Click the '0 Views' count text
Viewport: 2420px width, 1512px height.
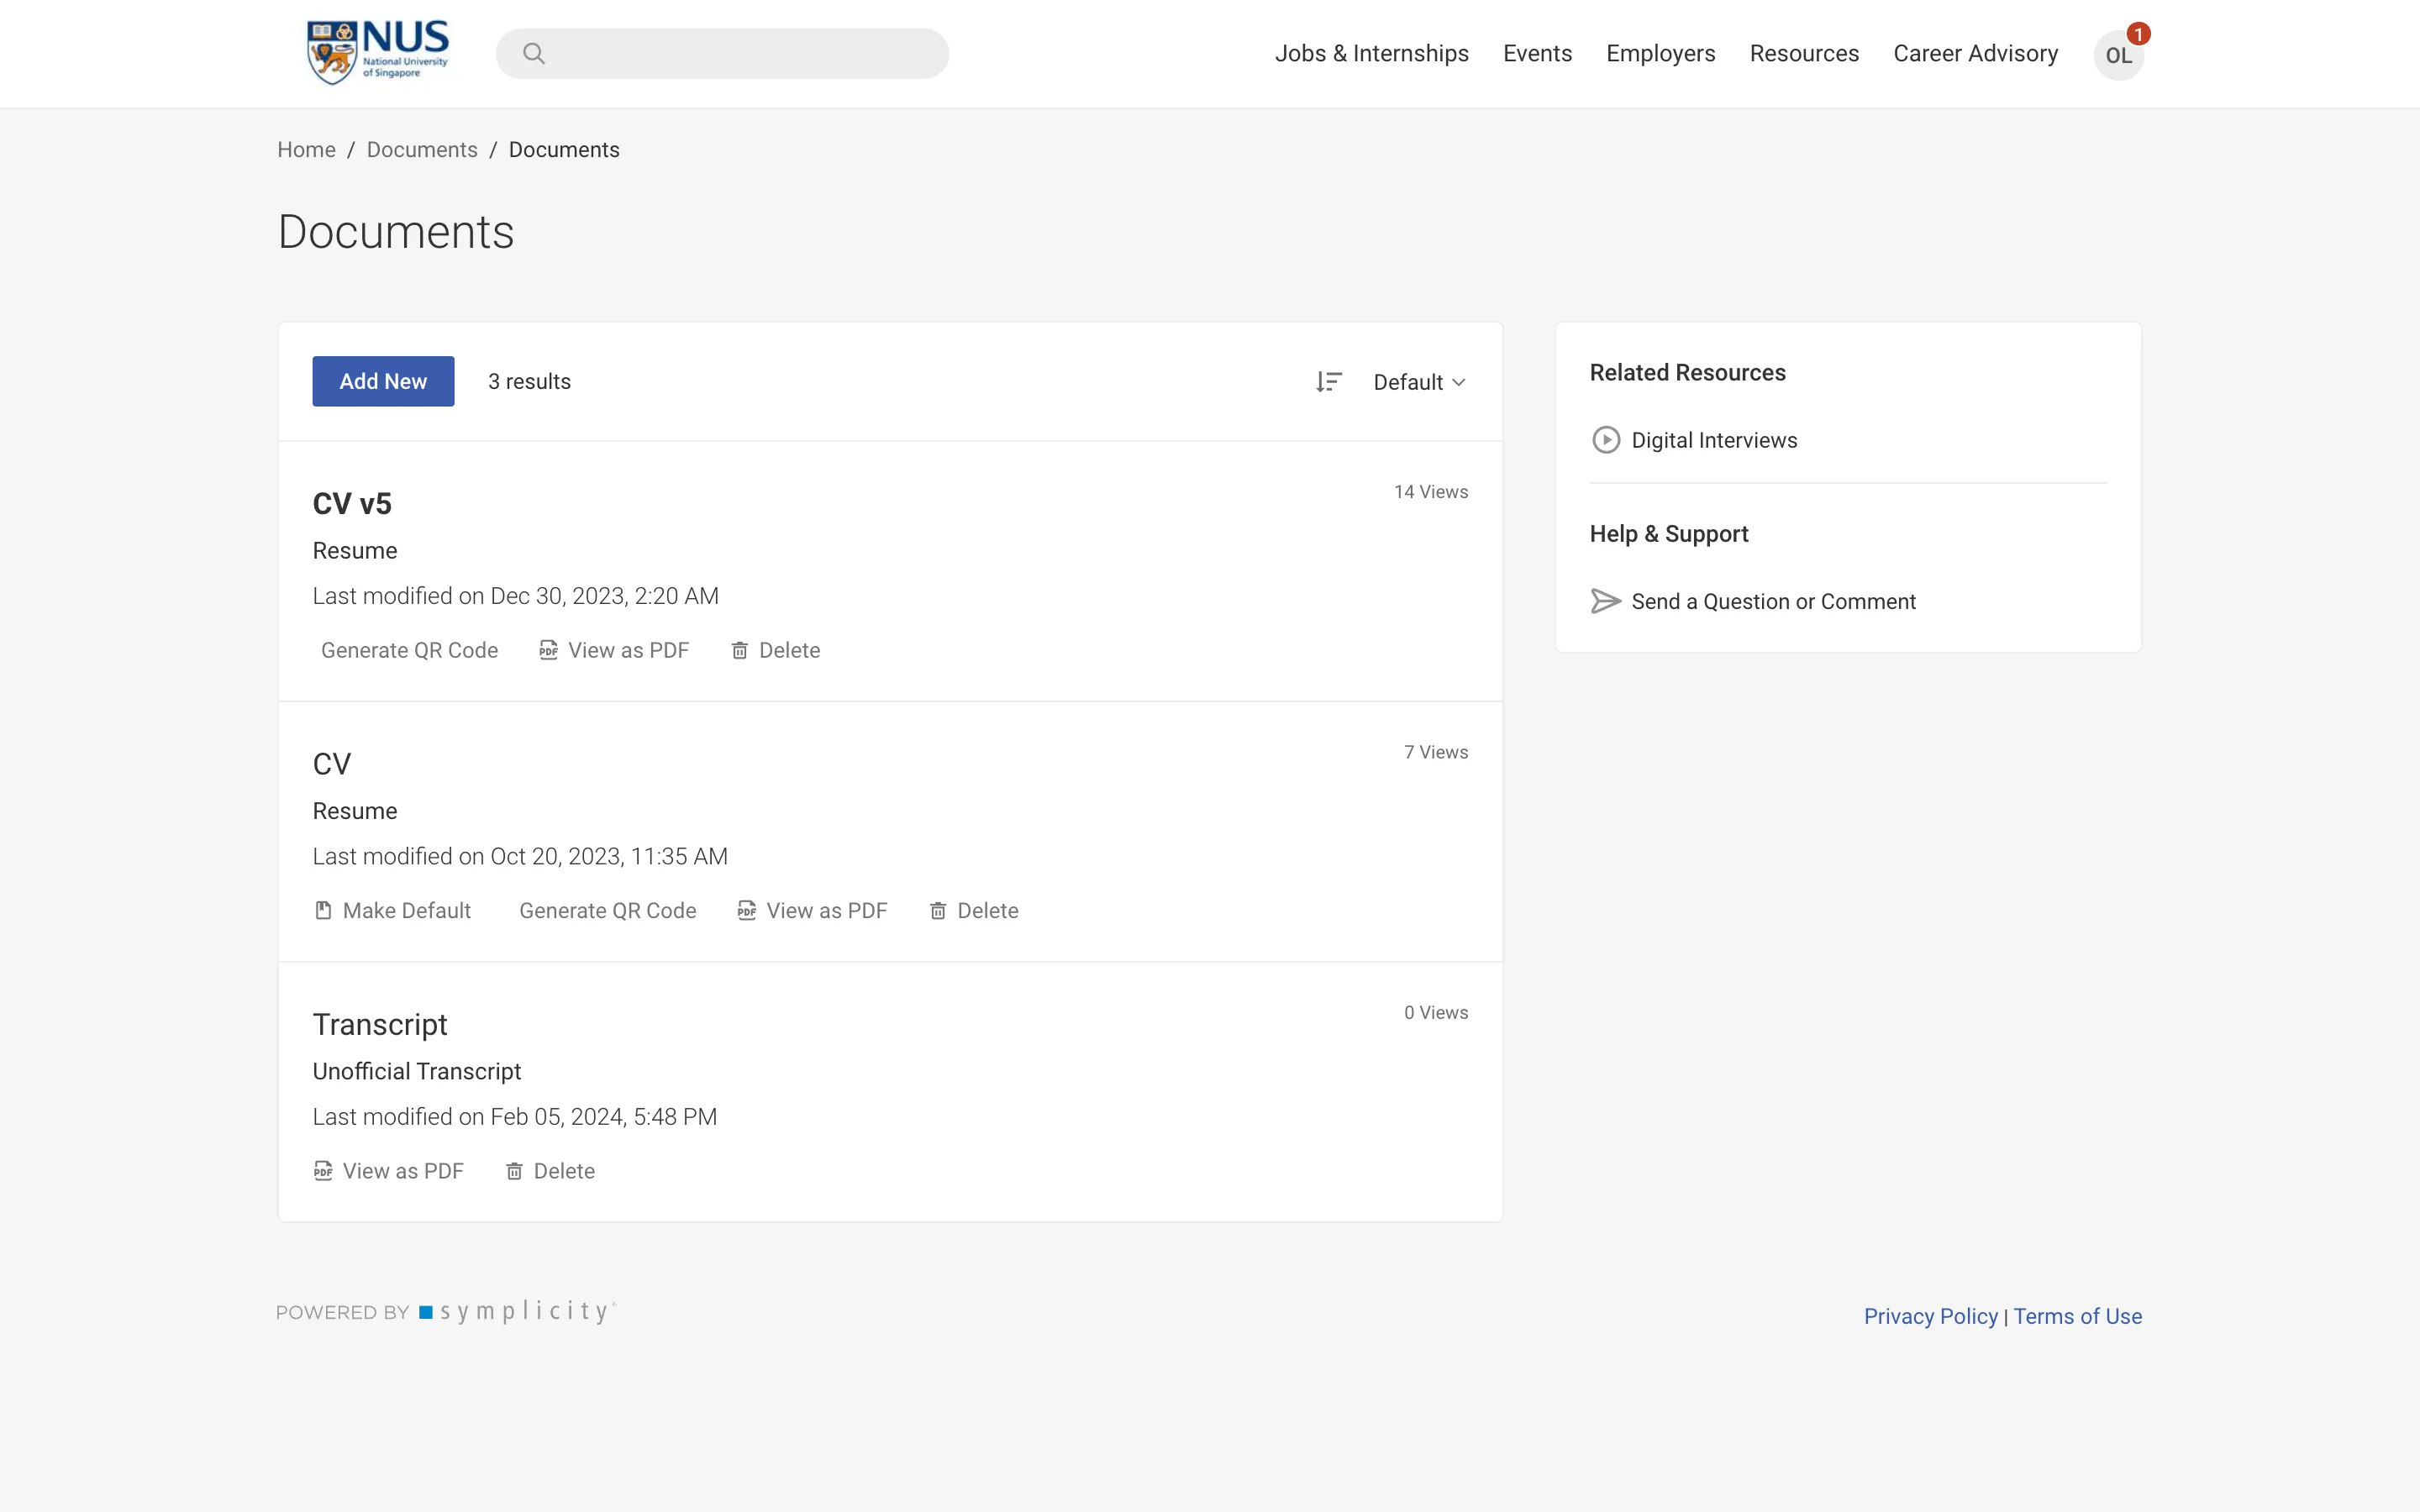pyautogui.click(x=1436, y=1013)
